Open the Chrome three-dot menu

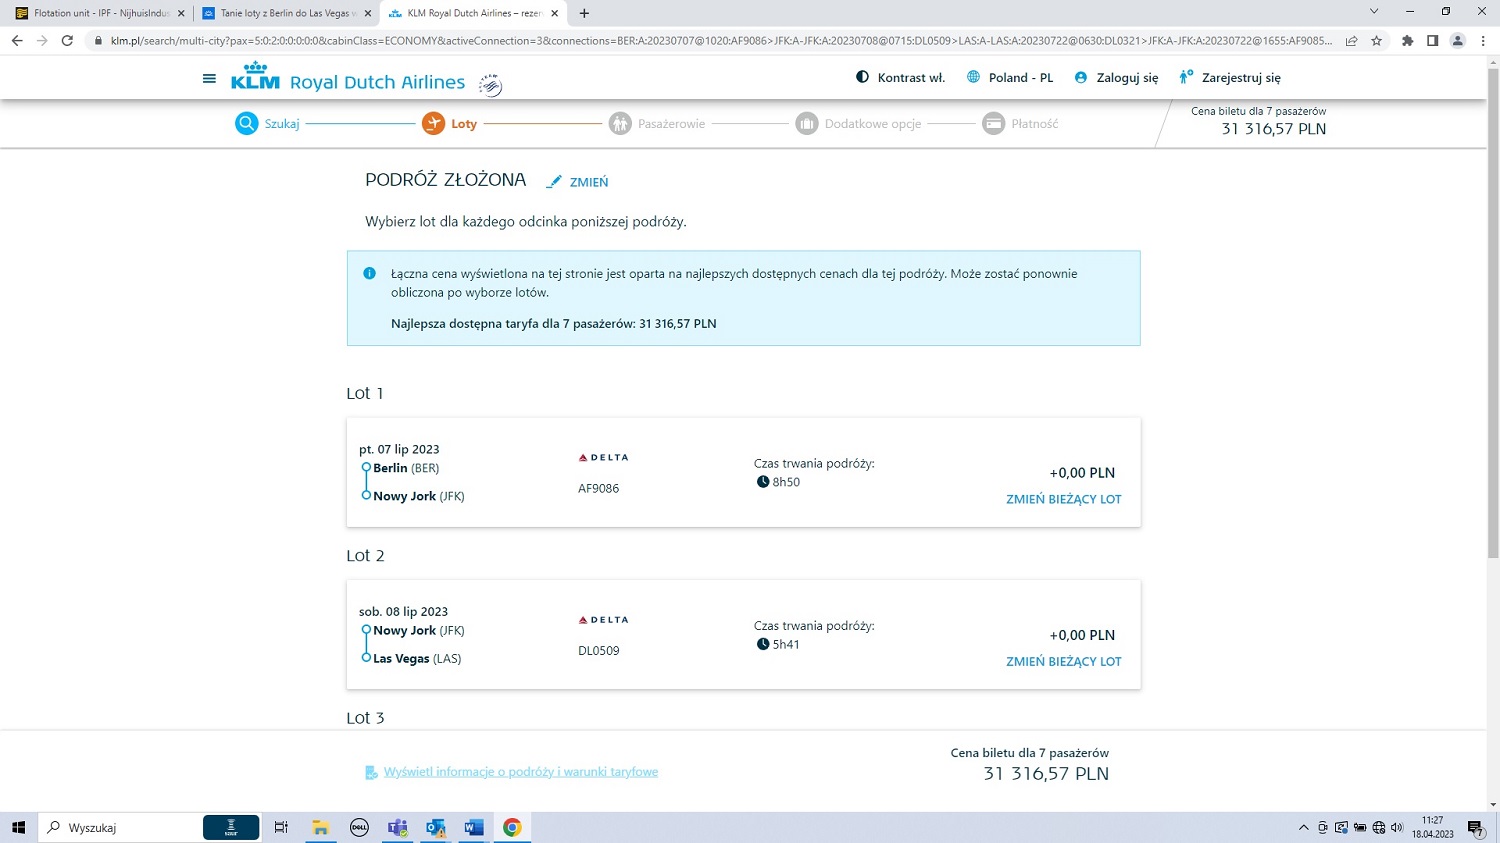click(1483, 41)
